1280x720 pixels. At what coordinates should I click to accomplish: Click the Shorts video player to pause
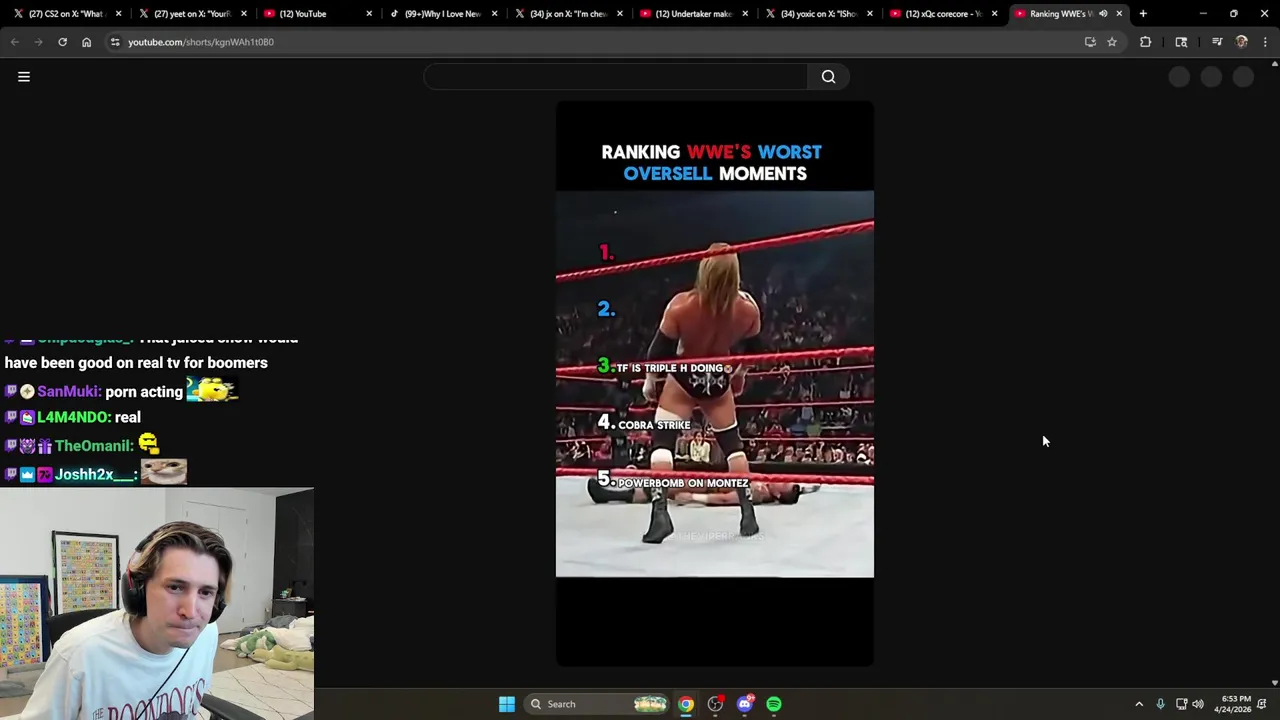pyautogui.click(x=714, y=384)
